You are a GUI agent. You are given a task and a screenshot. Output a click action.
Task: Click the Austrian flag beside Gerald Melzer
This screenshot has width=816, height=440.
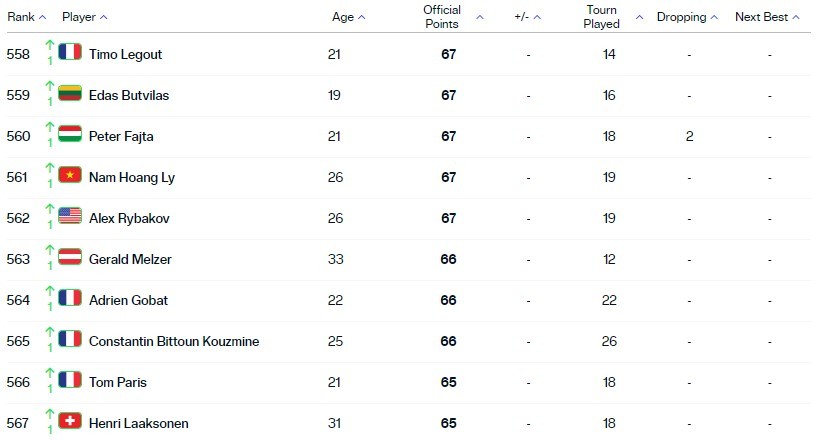coord(70,257)
